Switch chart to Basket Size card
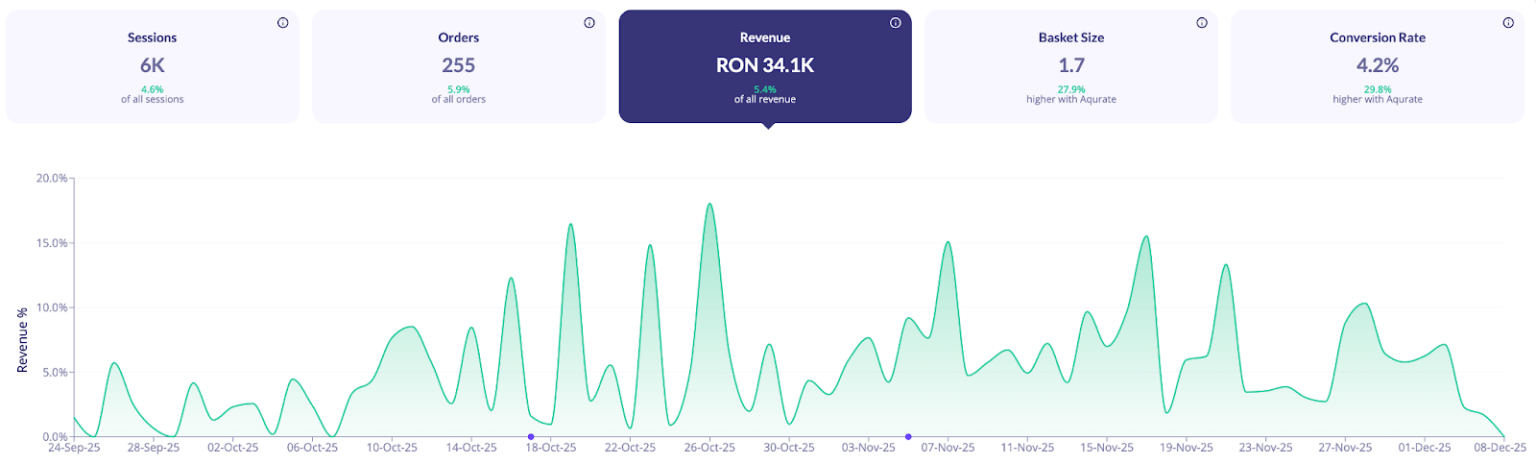The image size is (1536, 465). [x=1071, y=67]
